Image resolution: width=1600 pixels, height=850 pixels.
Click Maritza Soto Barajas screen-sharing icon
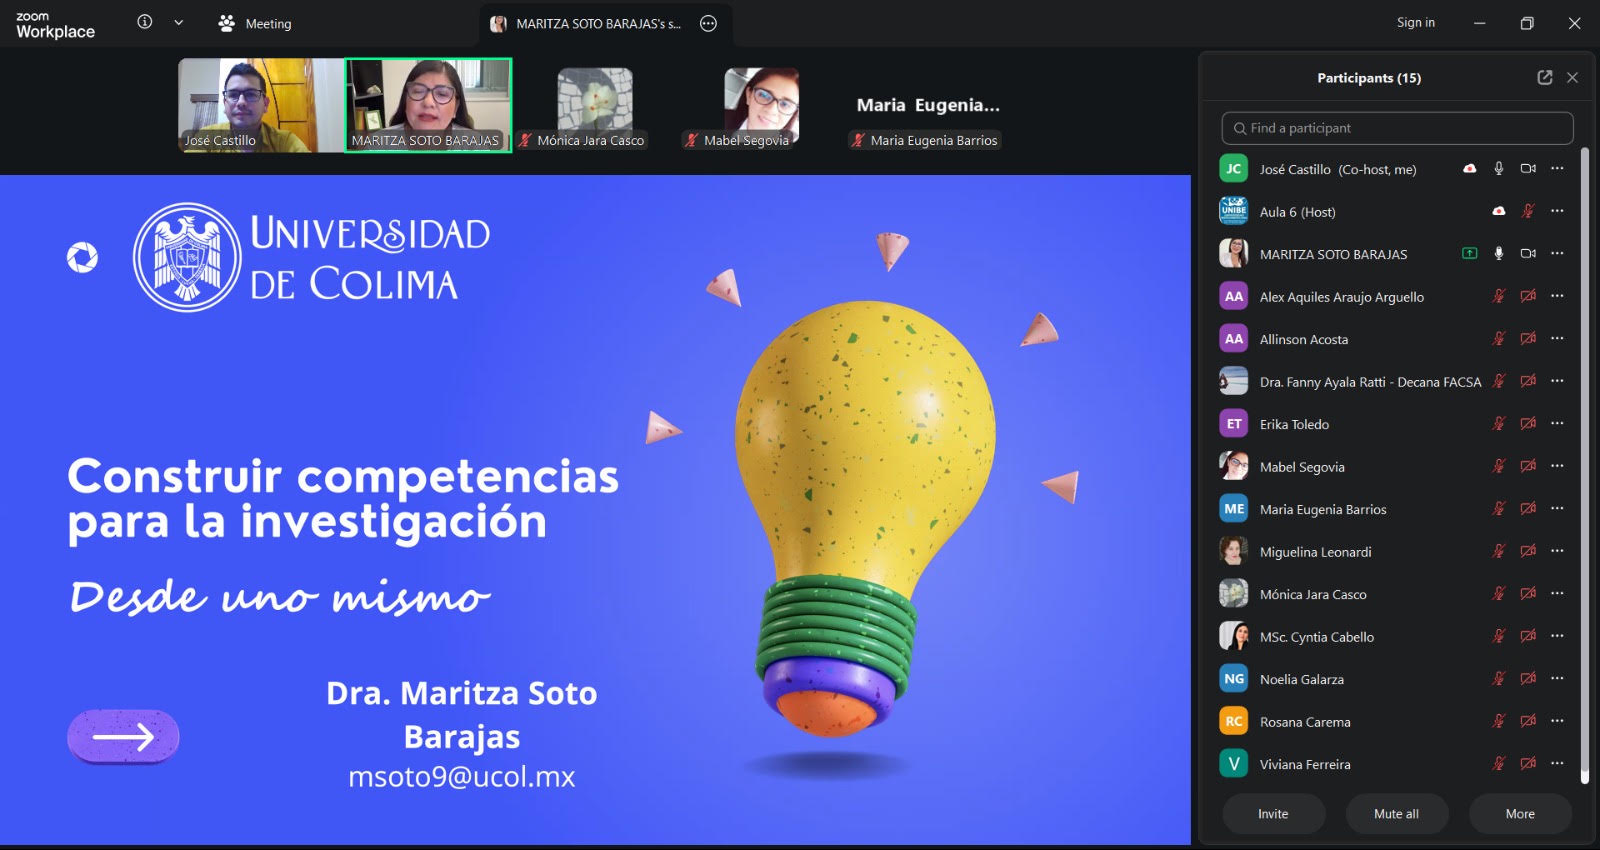1469,254
